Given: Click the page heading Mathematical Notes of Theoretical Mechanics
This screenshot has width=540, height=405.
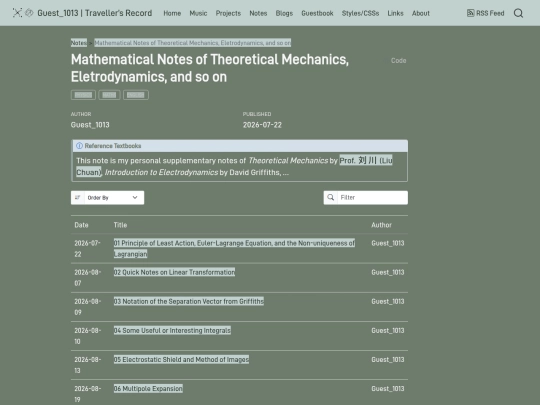Looking at the screenshot, I should [x=210, y=68].
